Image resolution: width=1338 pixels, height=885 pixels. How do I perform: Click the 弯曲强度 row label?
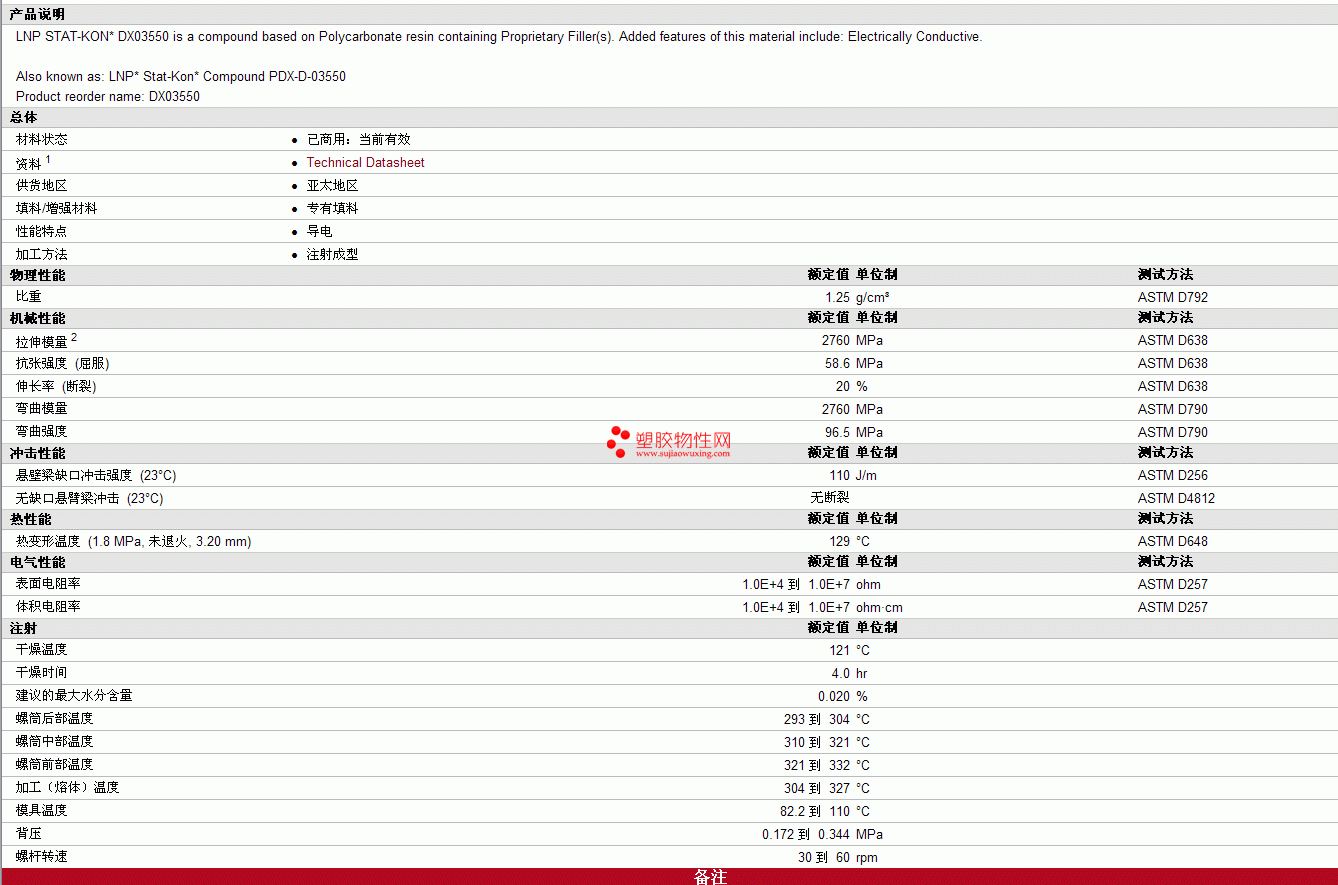tap(42, 432)
